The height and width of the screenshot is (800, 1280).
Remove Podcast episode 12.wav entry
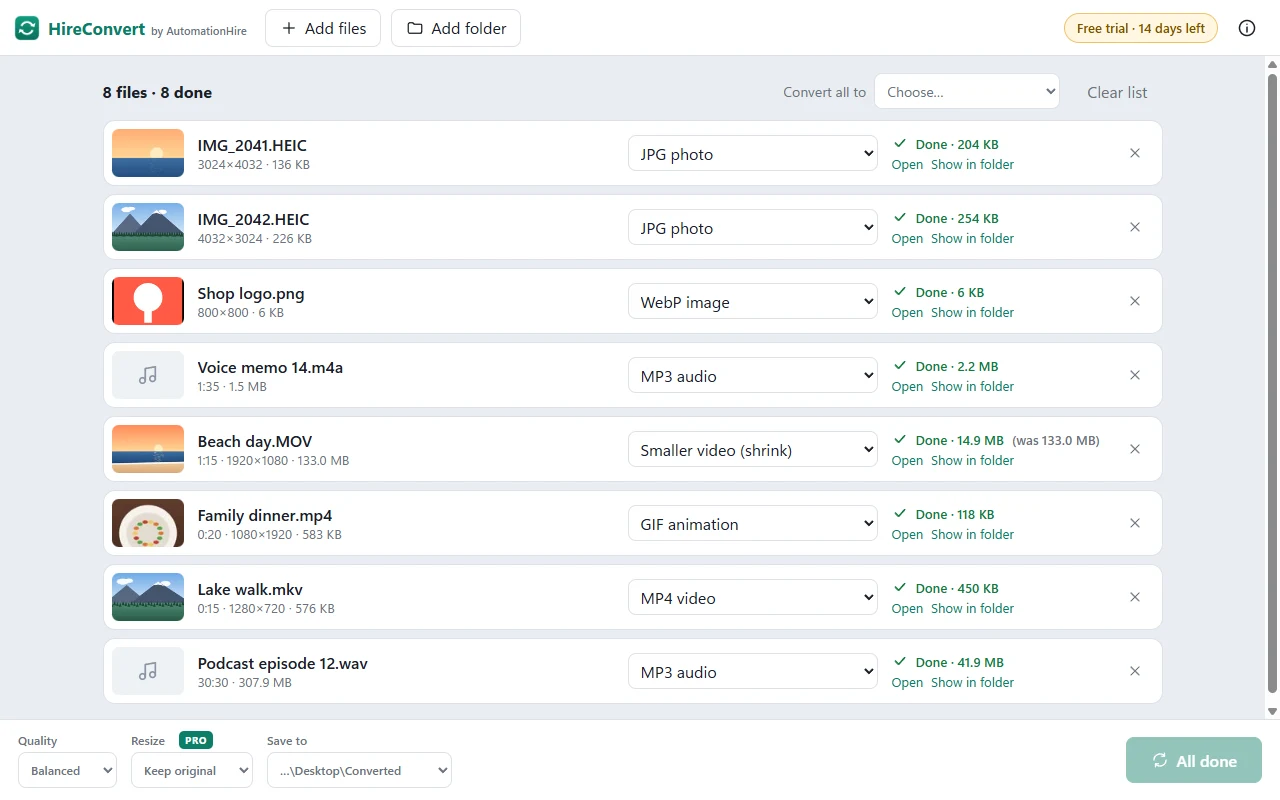point(1135,671)
